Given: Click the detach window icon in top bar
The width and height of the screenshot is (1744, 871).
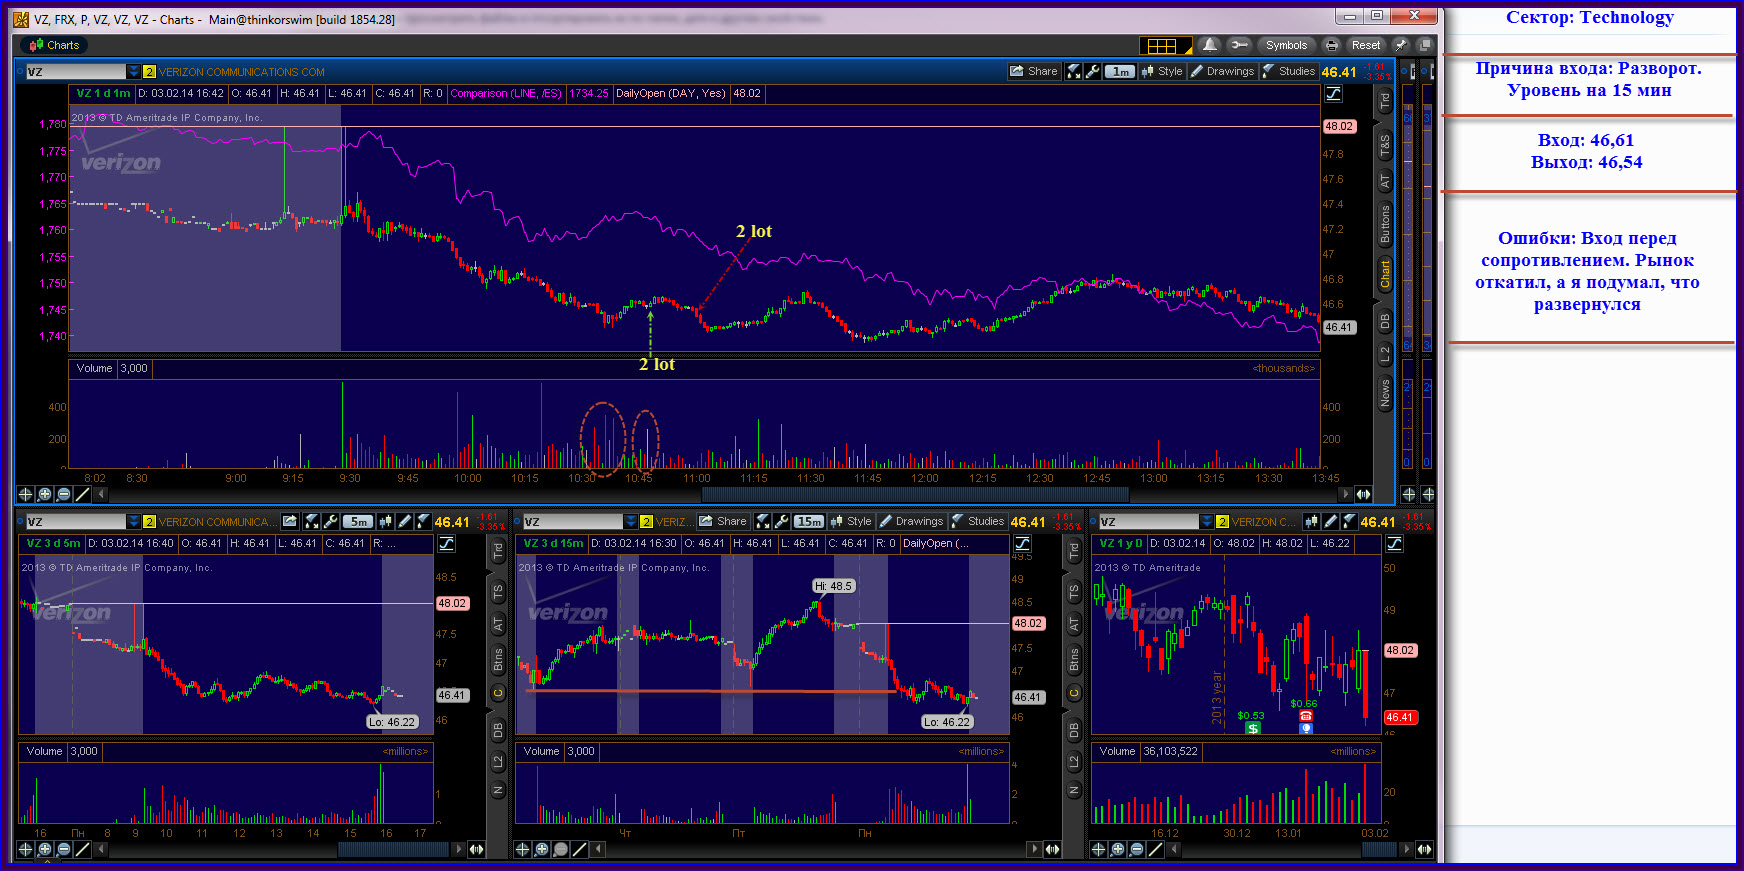Looking at the screenshot, I should click(1424, 45).
